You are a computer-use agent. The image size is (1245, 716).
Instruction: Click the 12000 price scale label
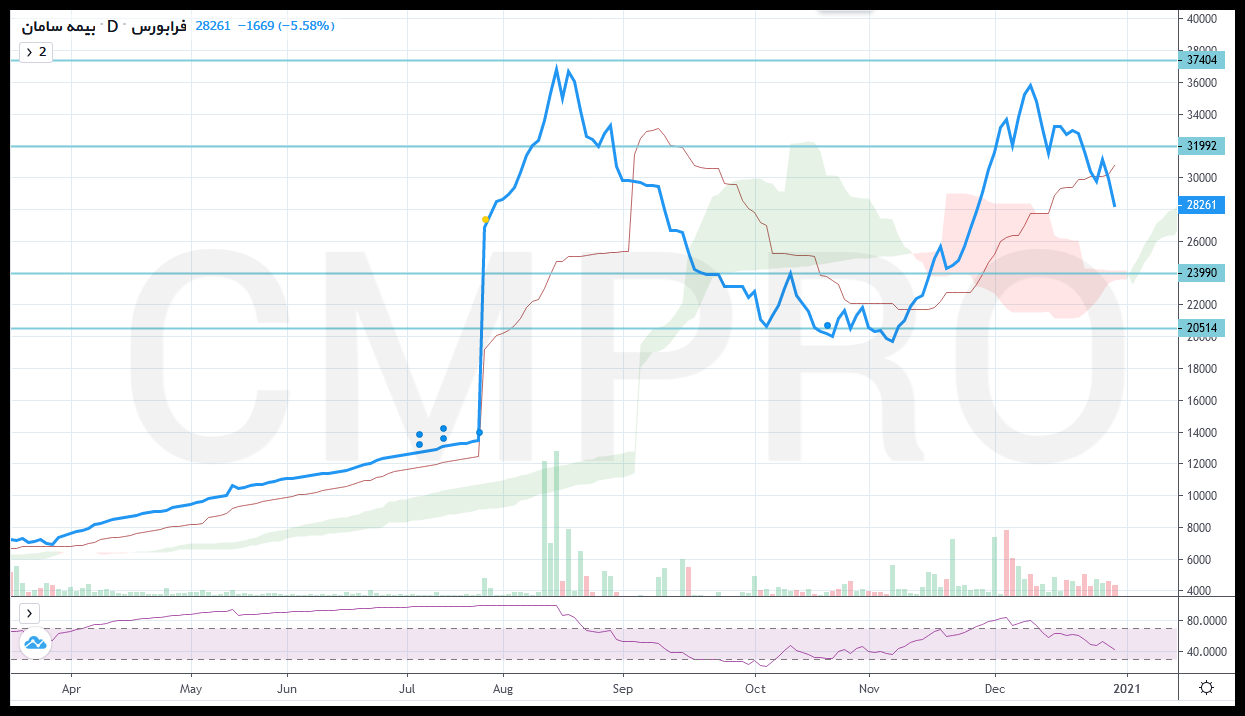pos(1201,464)
